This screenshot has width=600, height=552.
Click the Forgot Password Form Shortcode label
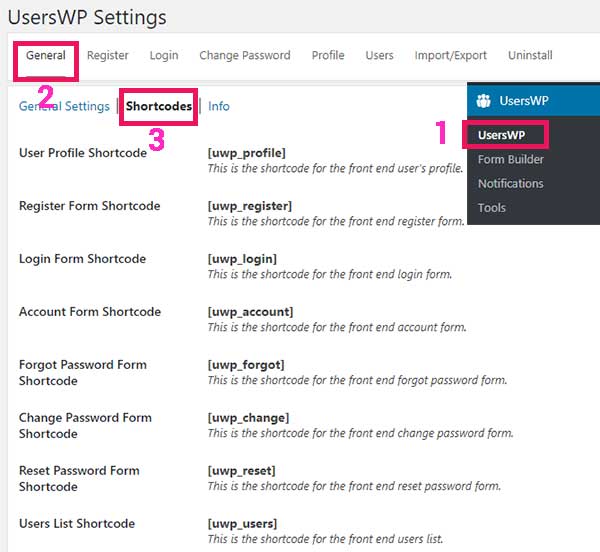point(83,373)
